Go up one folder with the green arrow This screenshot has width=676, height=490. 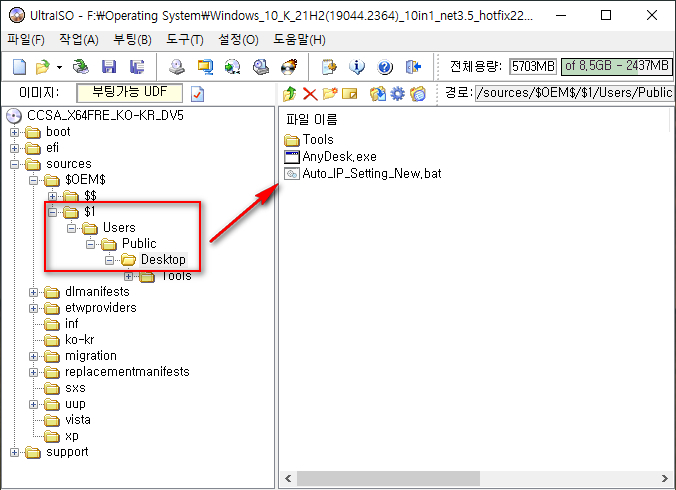(x=290, y=94)
